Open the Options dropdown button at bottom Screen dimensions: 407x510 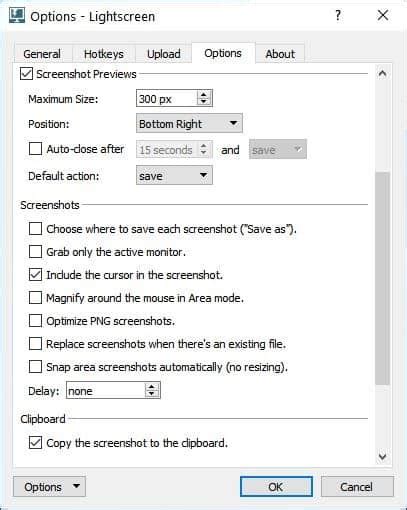point(49,487)
